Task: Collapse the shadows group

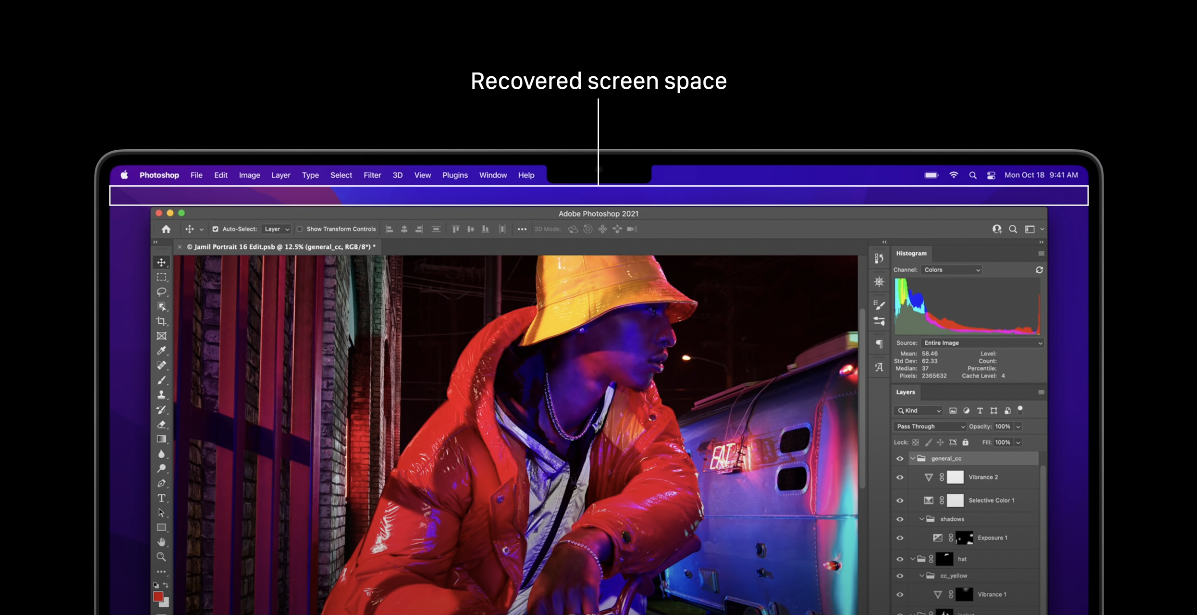Action: pyautogui.click(x=922, y=519)
